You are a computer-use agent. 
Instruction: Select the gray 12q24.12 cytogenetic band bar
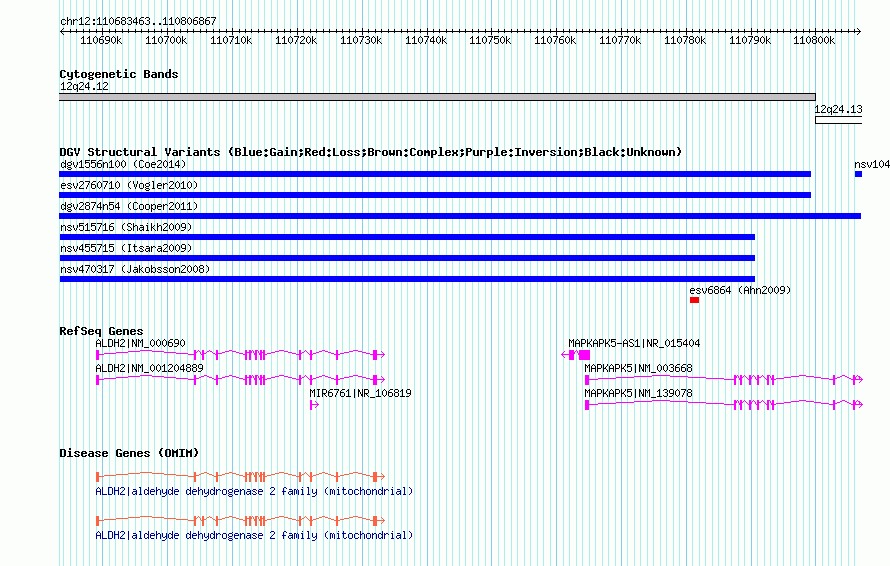[x=437, y=97]
